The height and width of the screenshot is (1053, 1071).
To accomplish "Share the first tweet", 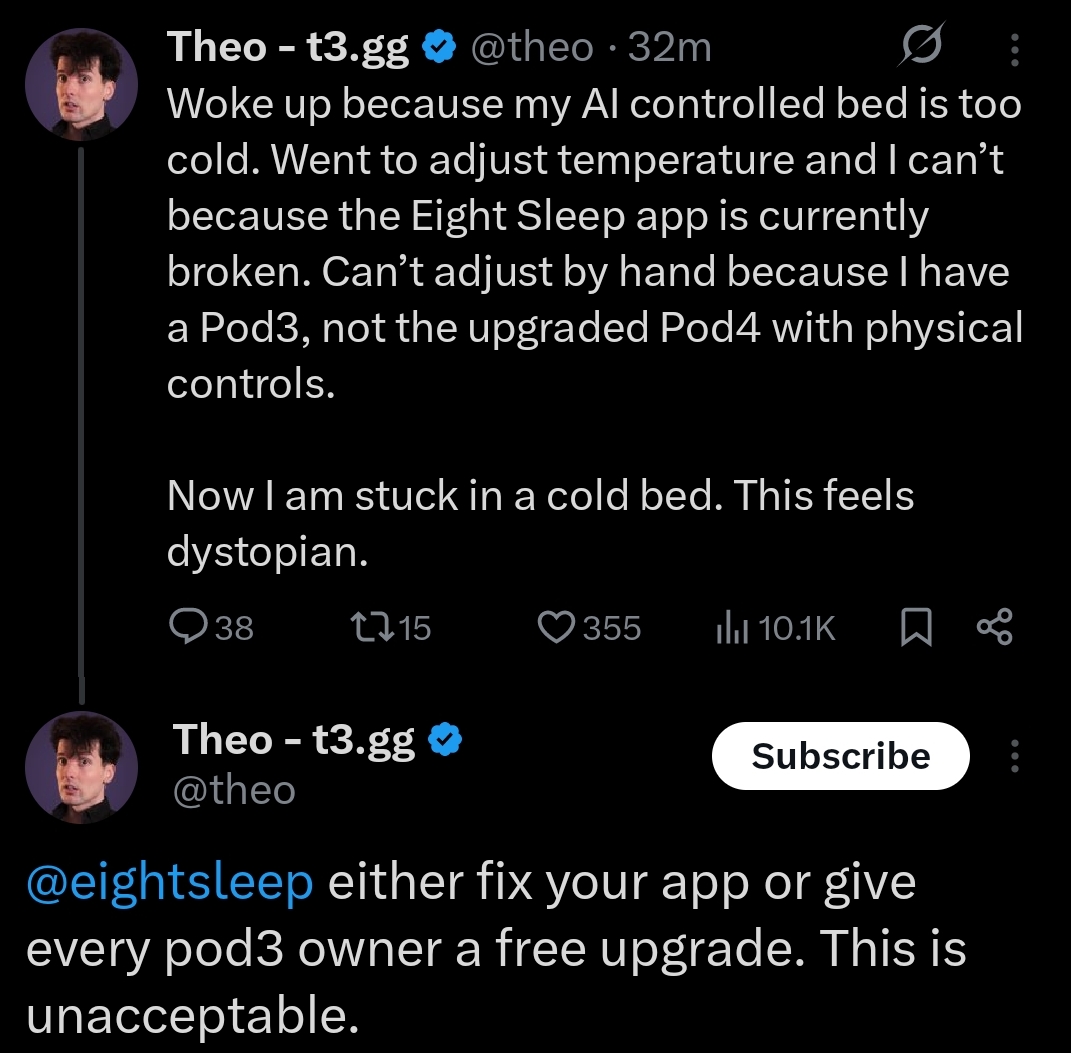I will pos(994,627).
